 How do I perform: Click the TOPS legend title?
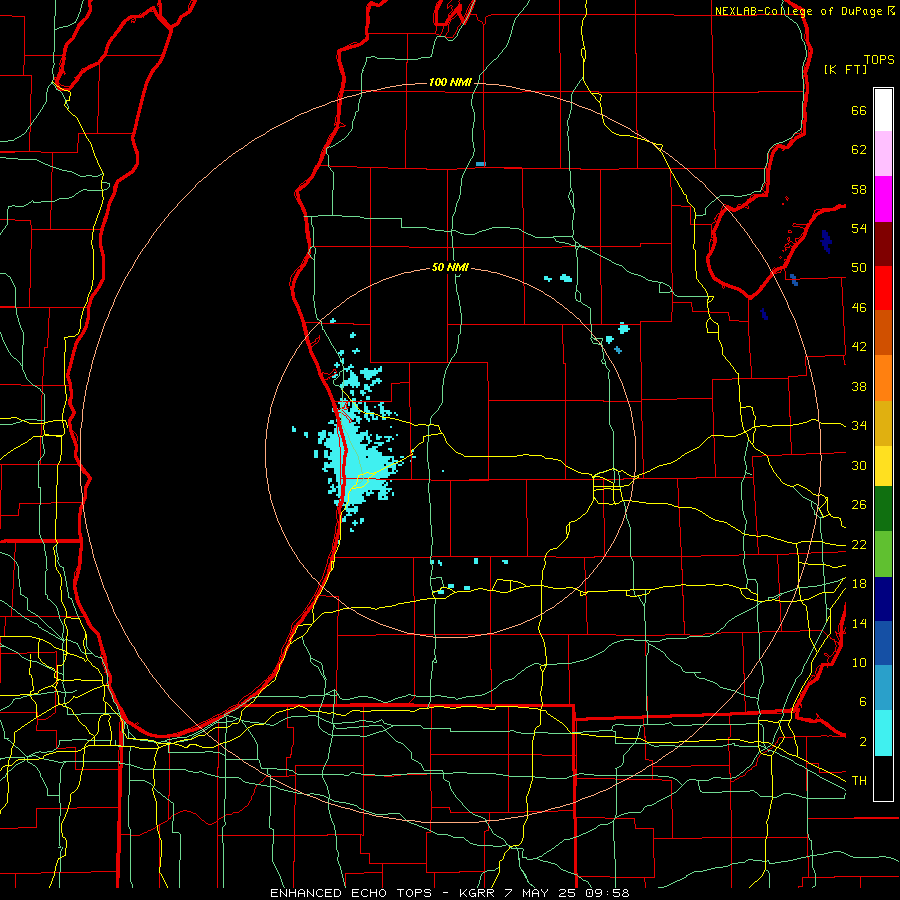(879, 60)
